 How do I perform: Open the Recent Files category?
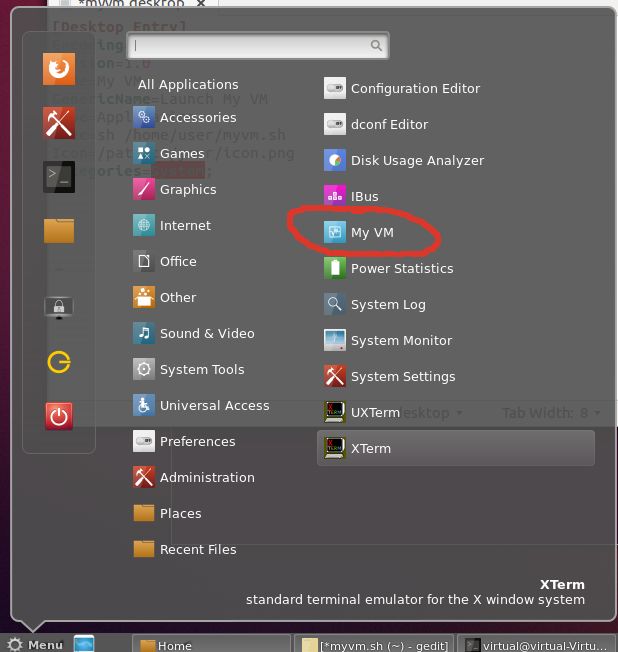[185, 549]
